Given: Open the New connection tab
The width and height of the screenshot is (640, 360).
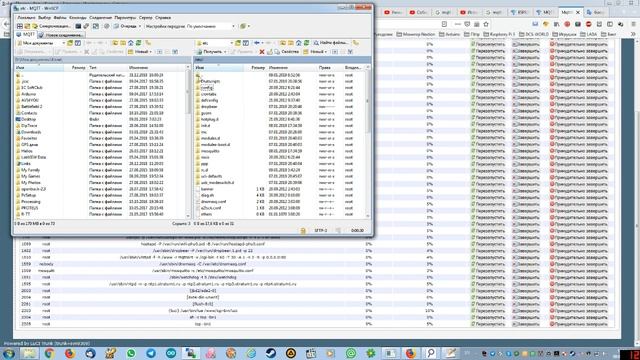Looking at the screenshot, I should click(61, 35).
